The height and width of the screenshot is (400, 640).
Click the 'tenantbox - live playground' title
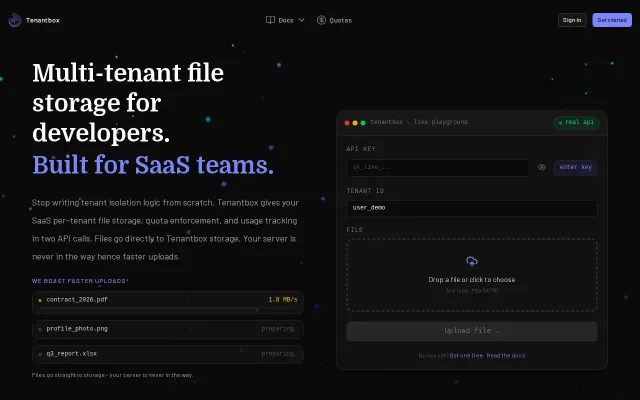(419, 122)
